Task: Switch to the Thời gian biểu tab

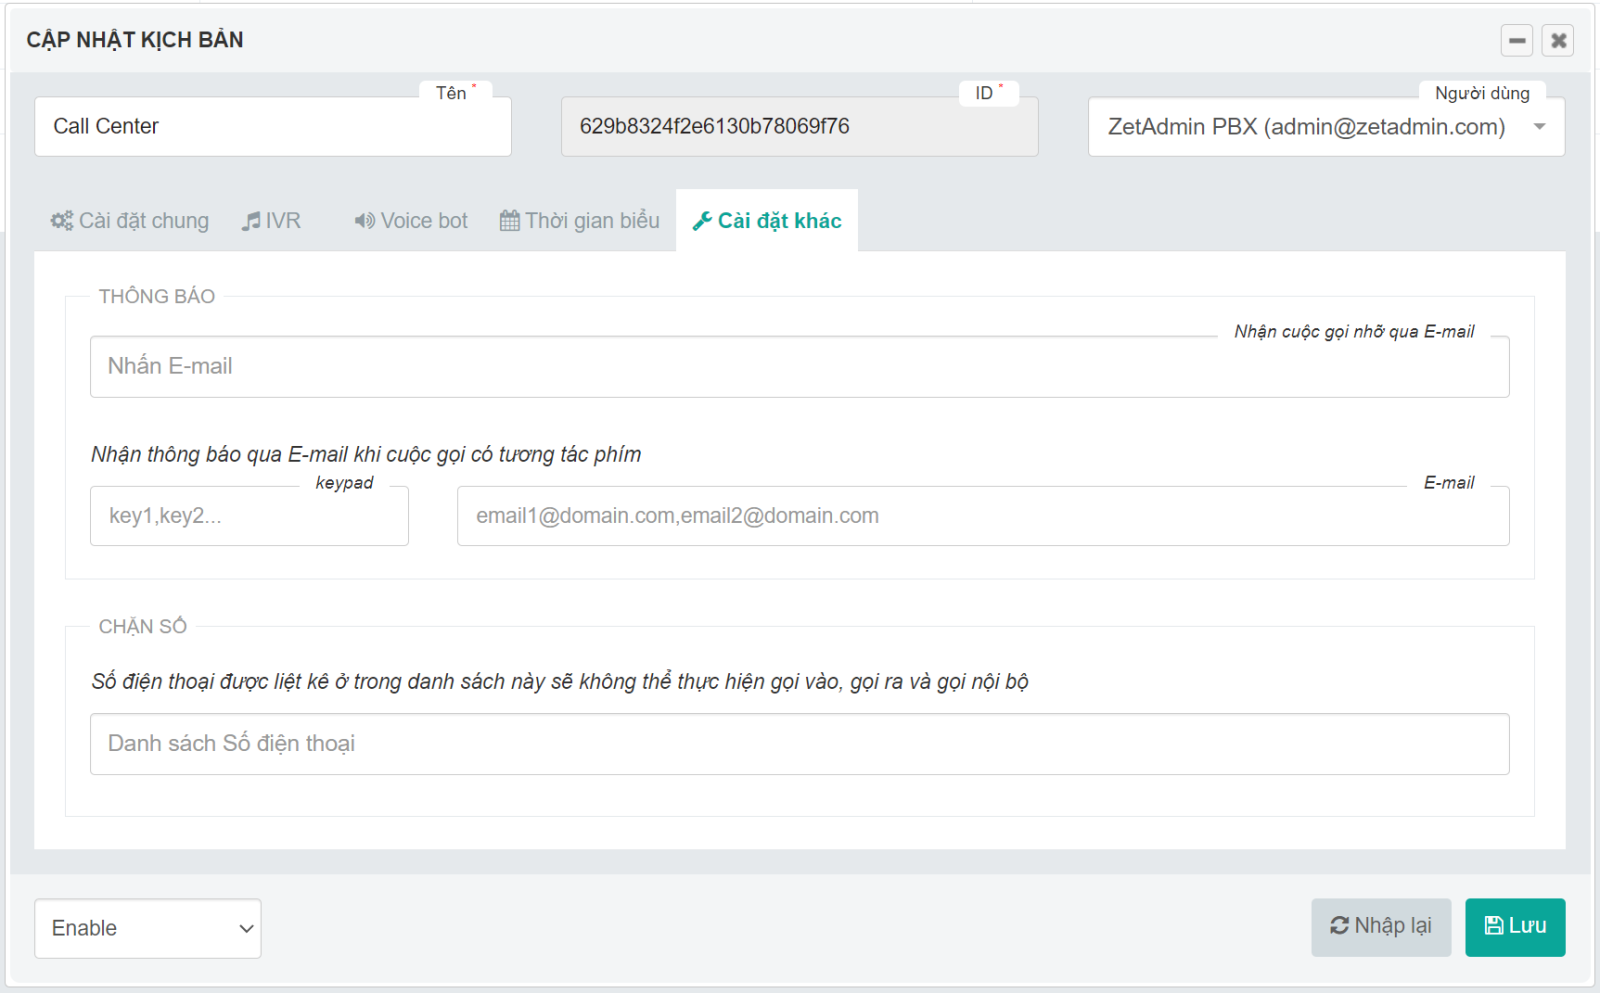Action: 580,221
